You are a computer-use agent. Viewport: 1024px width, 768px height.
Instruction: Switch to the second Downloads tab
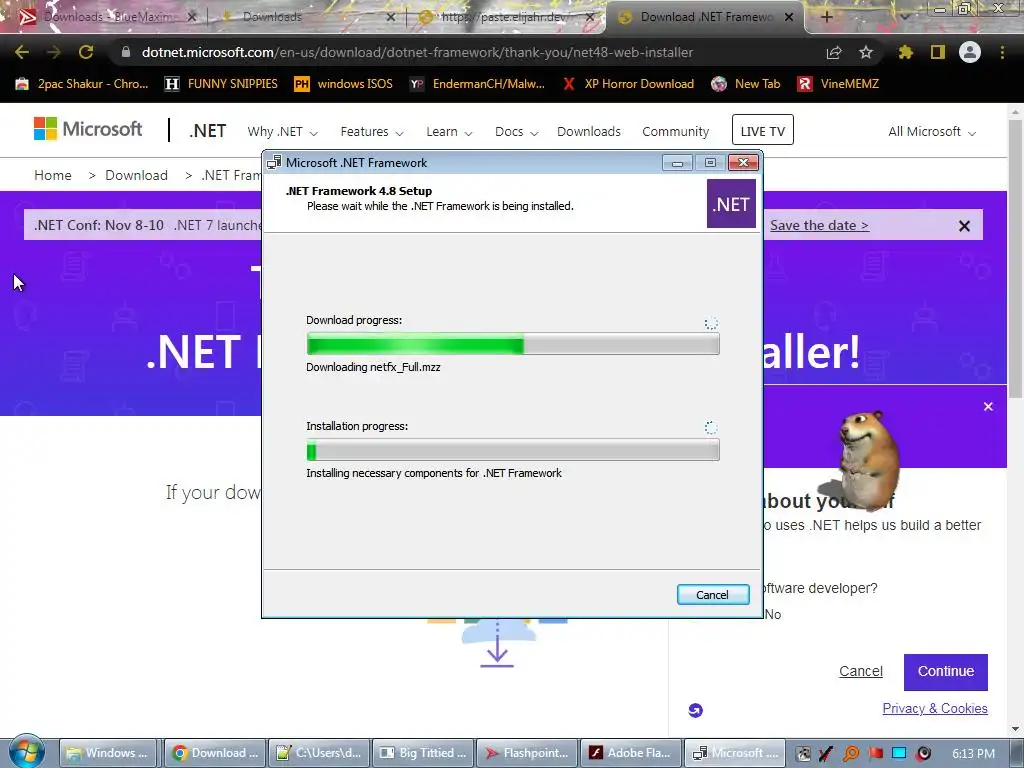click(308, 17)
